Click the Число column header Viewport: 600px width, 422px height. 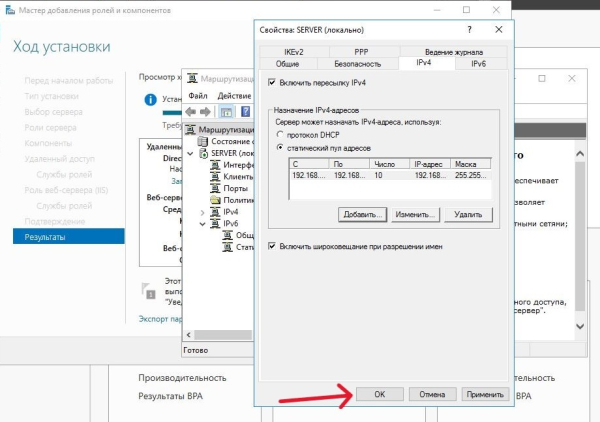[x=390, y=164]
